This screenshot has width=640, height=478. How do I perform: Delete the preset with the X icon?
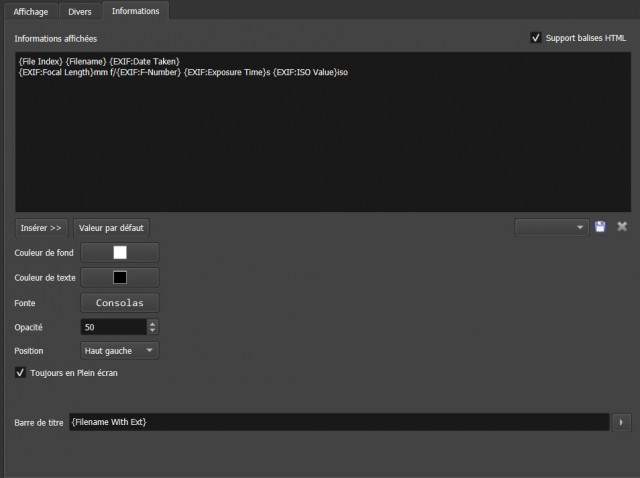[622, 227]
